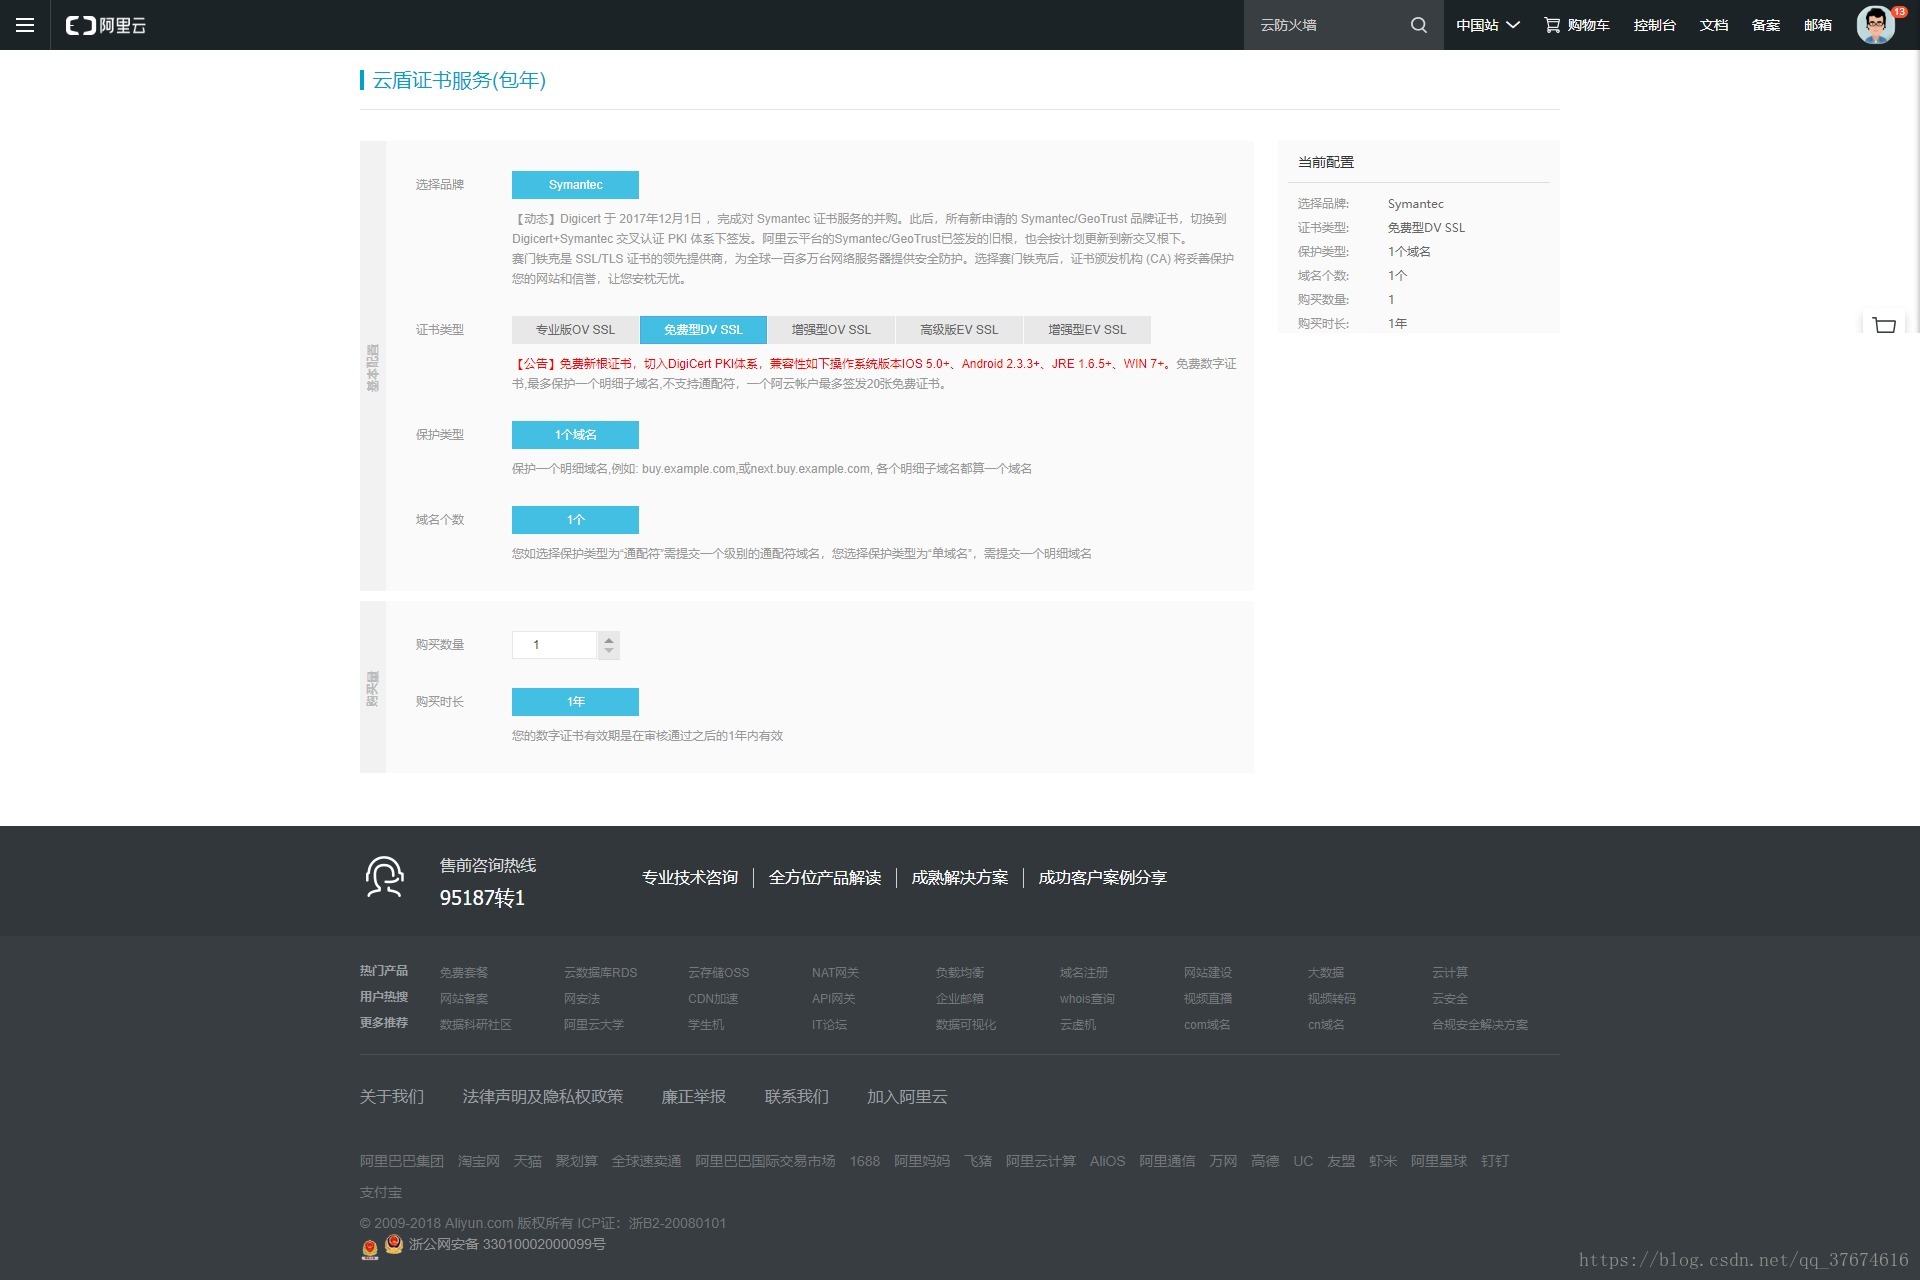Click 阿里巴巴国际交易市场 footer link
This screenshot has width=1920, height=1280.
tap(765, 1161)
